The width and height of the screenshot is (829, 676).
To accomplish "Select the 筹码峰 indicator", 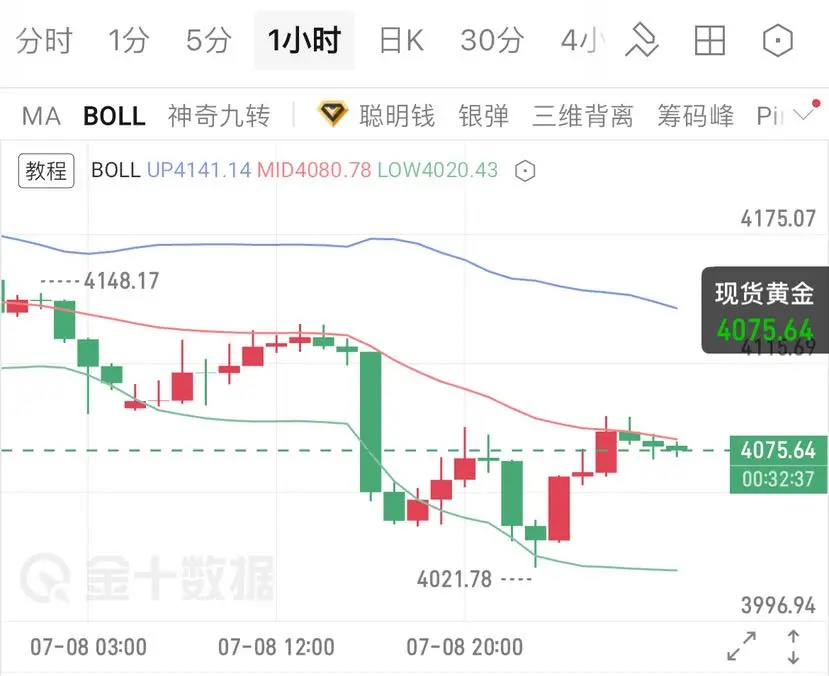I will [x=695, y=116].
